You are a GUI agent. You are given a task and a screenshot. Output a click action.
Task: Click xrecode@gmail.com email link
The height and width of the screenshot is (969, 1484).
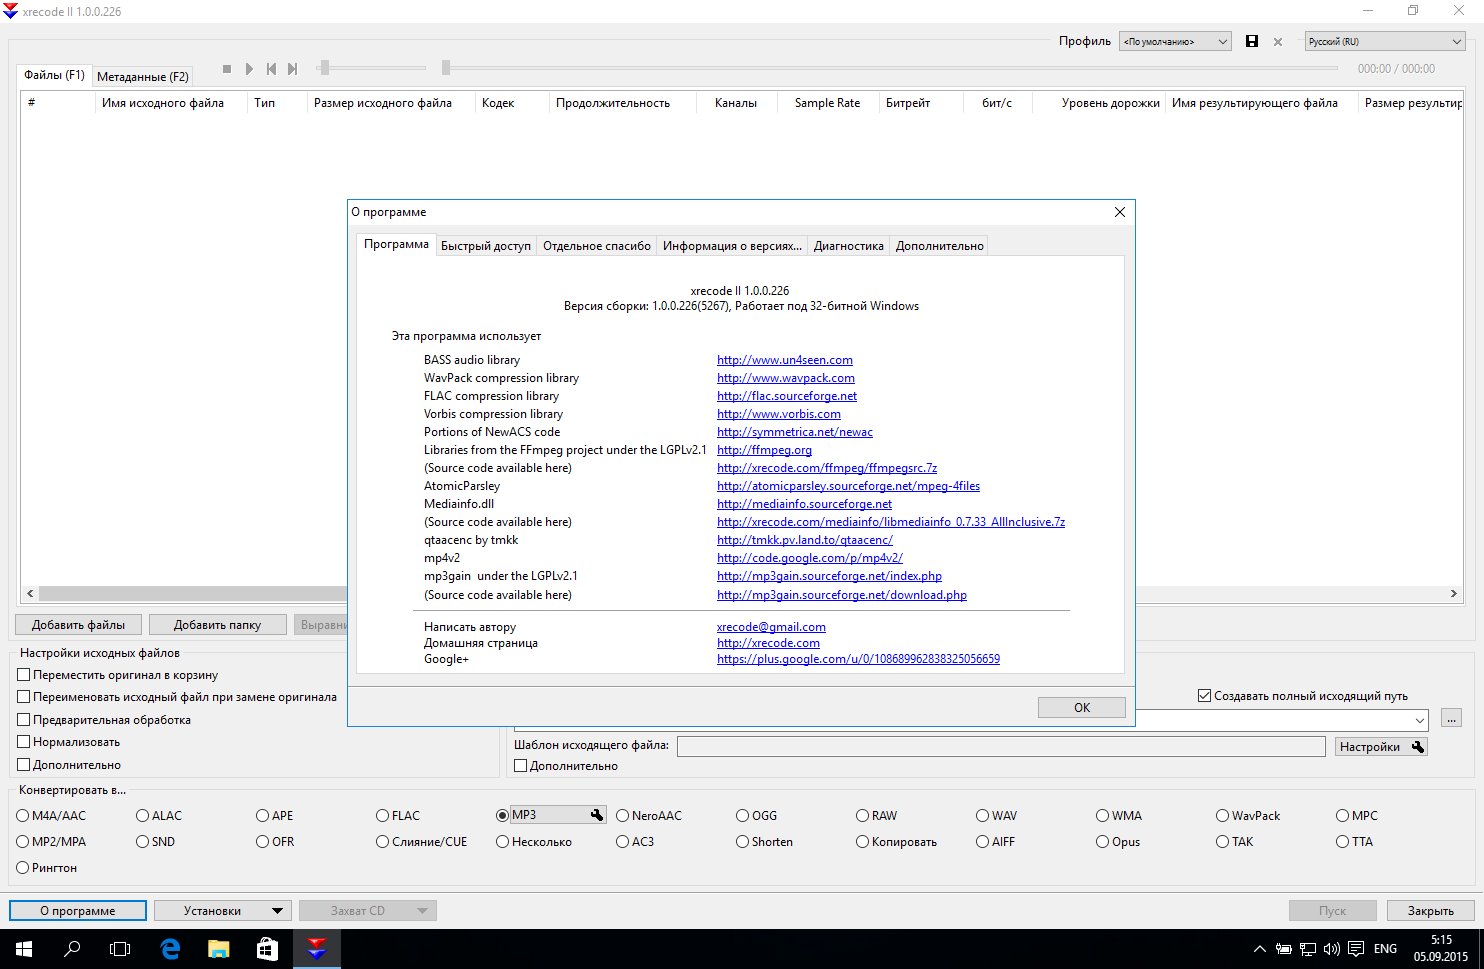(x=771, y=627)
